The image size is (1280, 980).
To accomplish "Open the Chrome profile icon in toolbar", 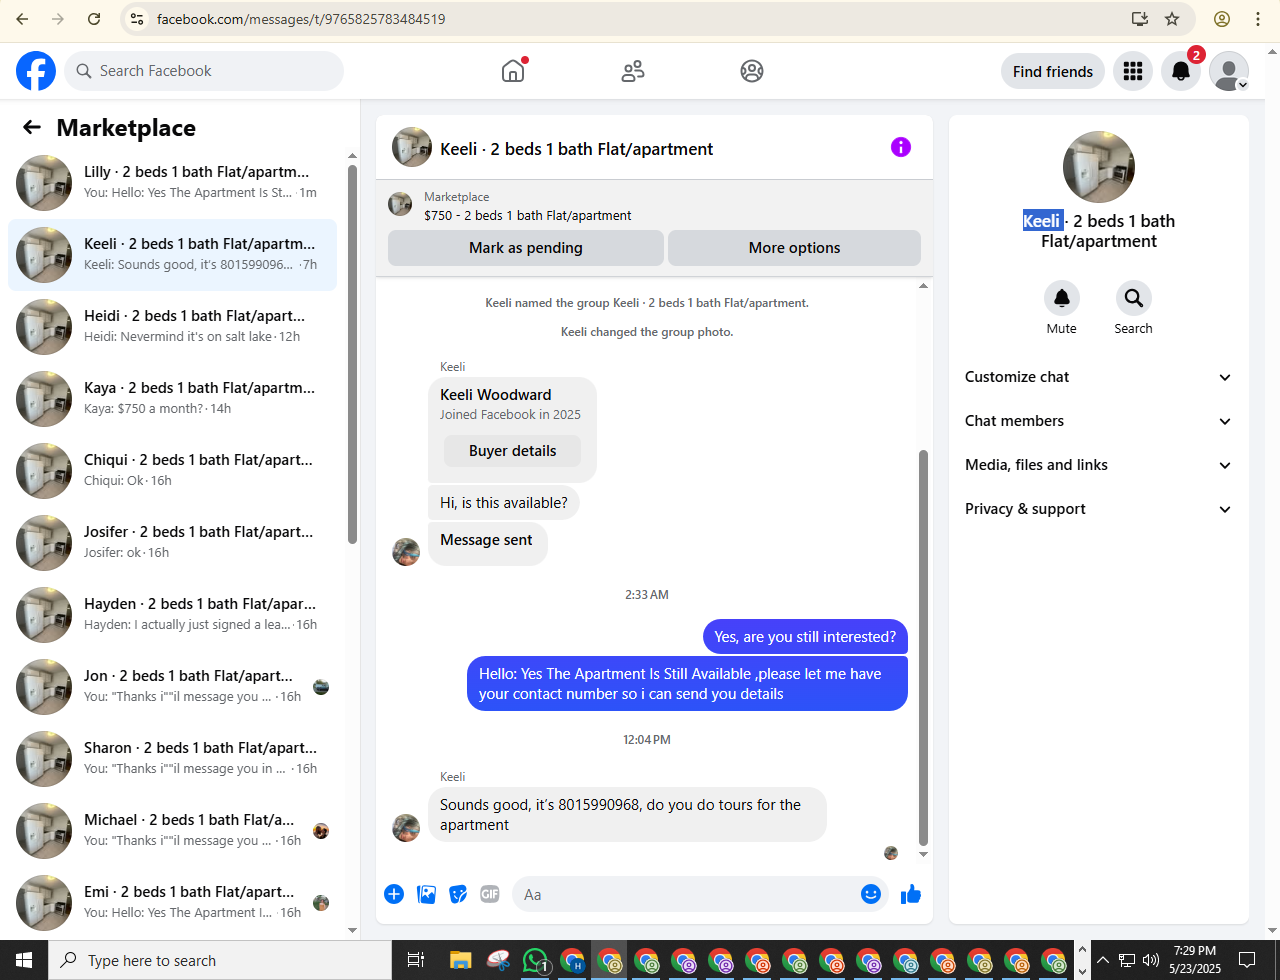I will tap(1222, 19).
